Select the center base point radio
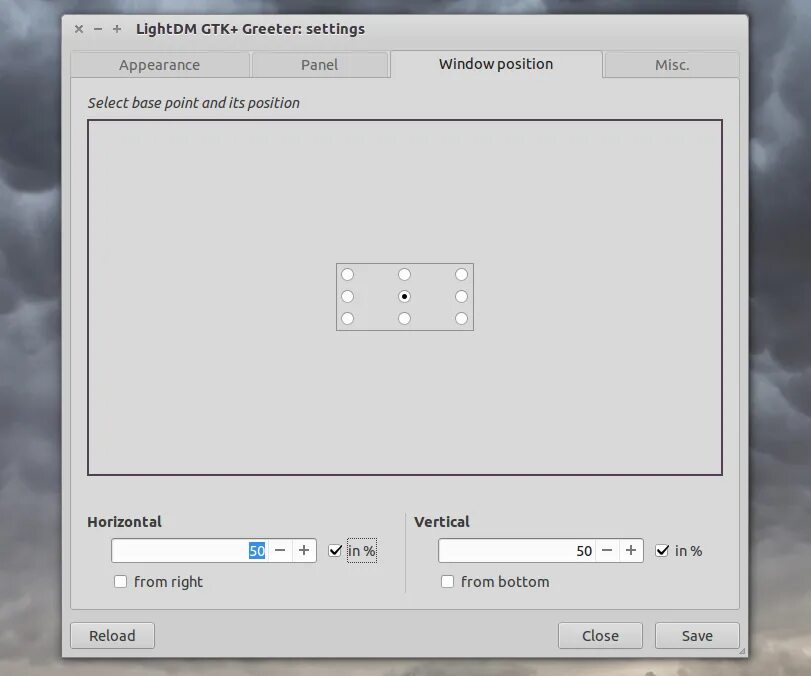Screen dimensions: 811x676 click(404, 296)
